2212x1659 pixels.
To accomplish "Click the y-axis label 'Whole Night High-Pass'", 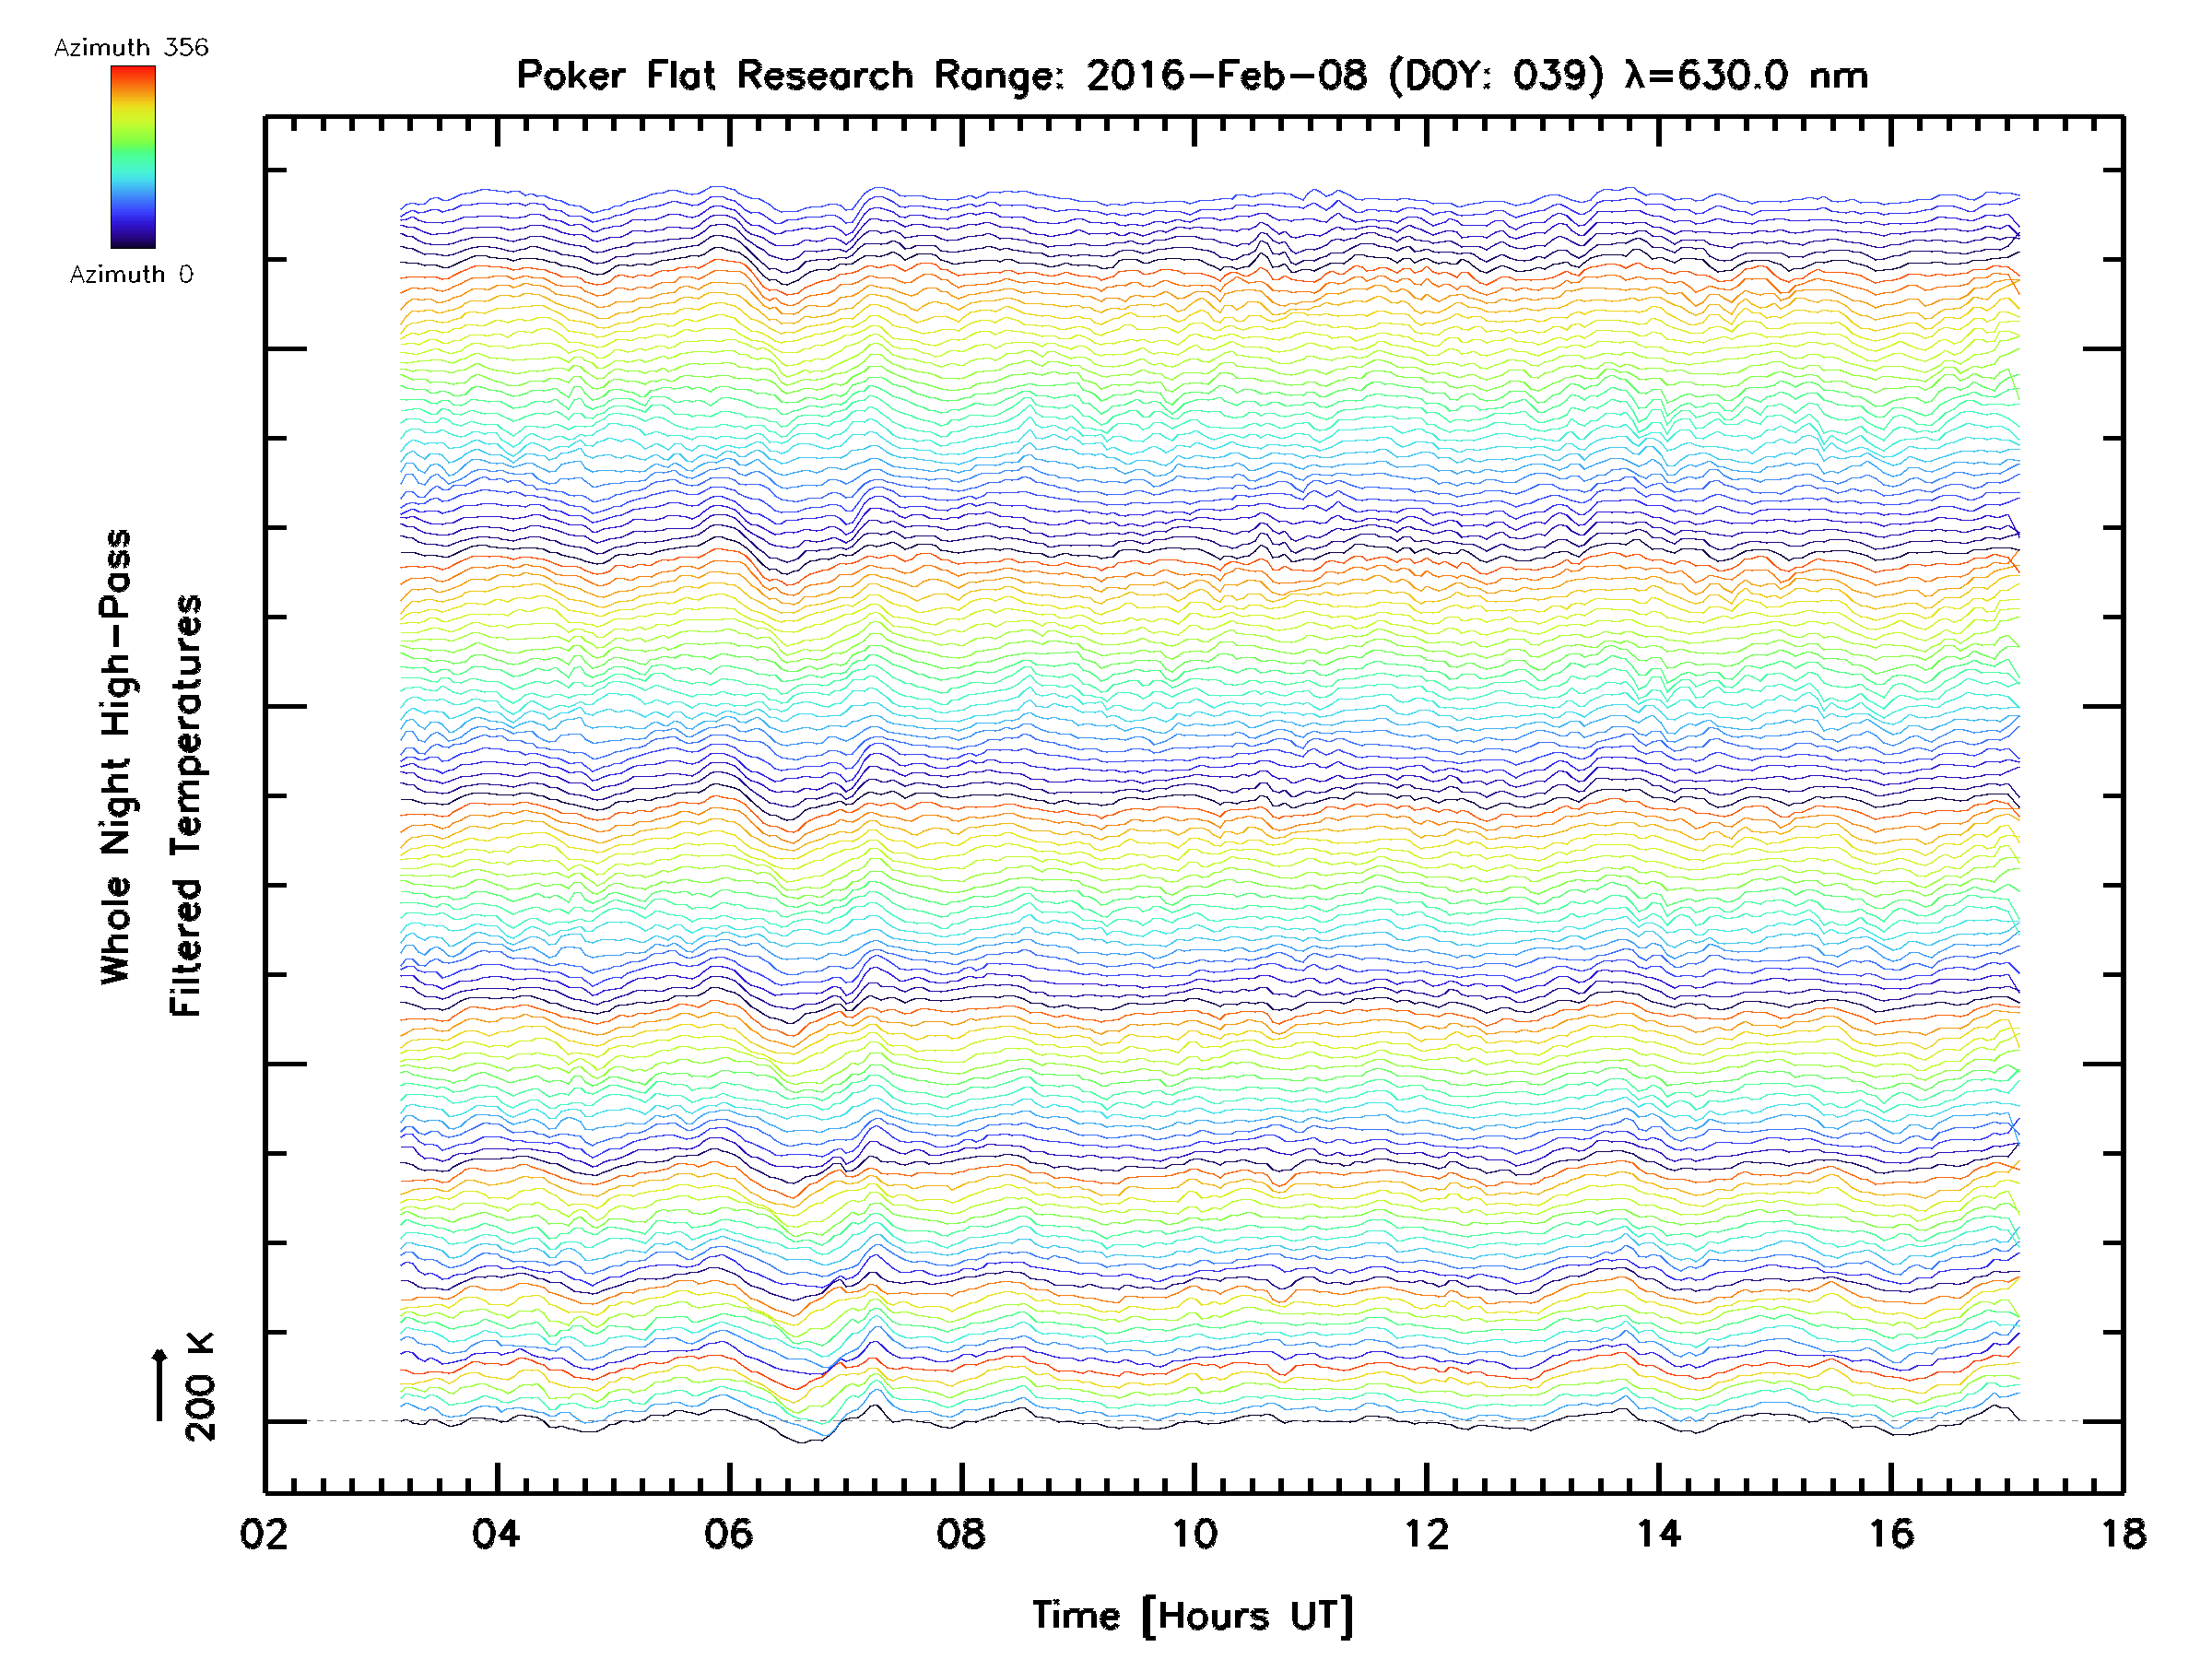I will click(x=116, y=757).
